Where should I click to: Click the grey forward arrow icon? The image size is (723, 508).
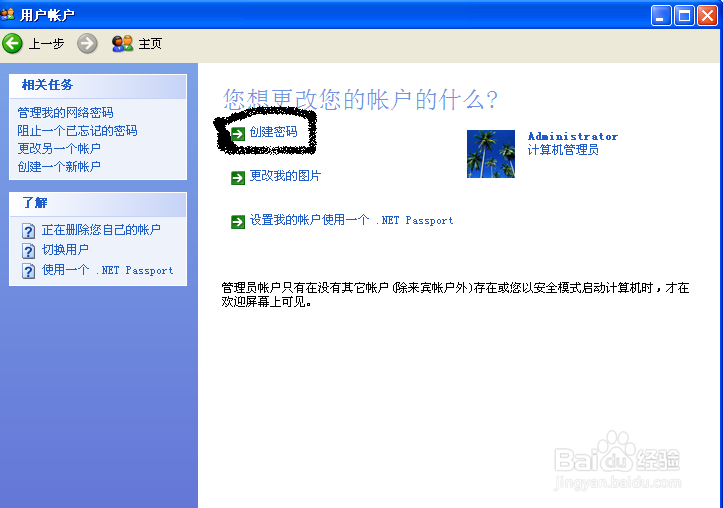click(x=87, y=44)
